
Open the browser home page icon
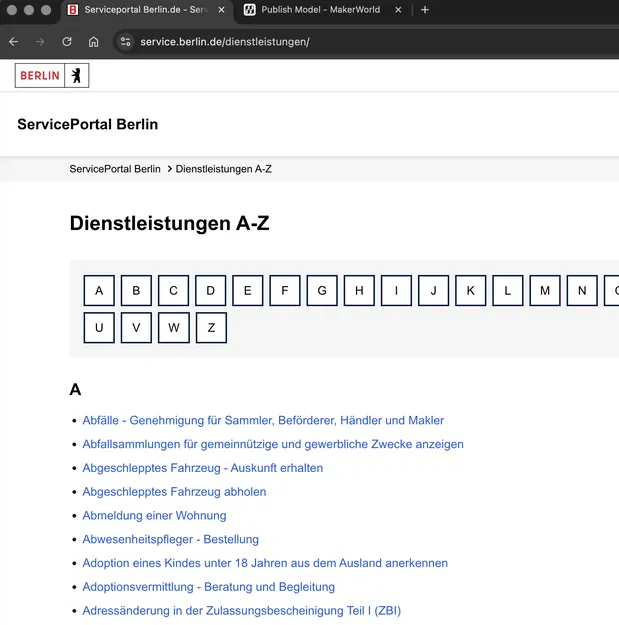pos(93,41)
